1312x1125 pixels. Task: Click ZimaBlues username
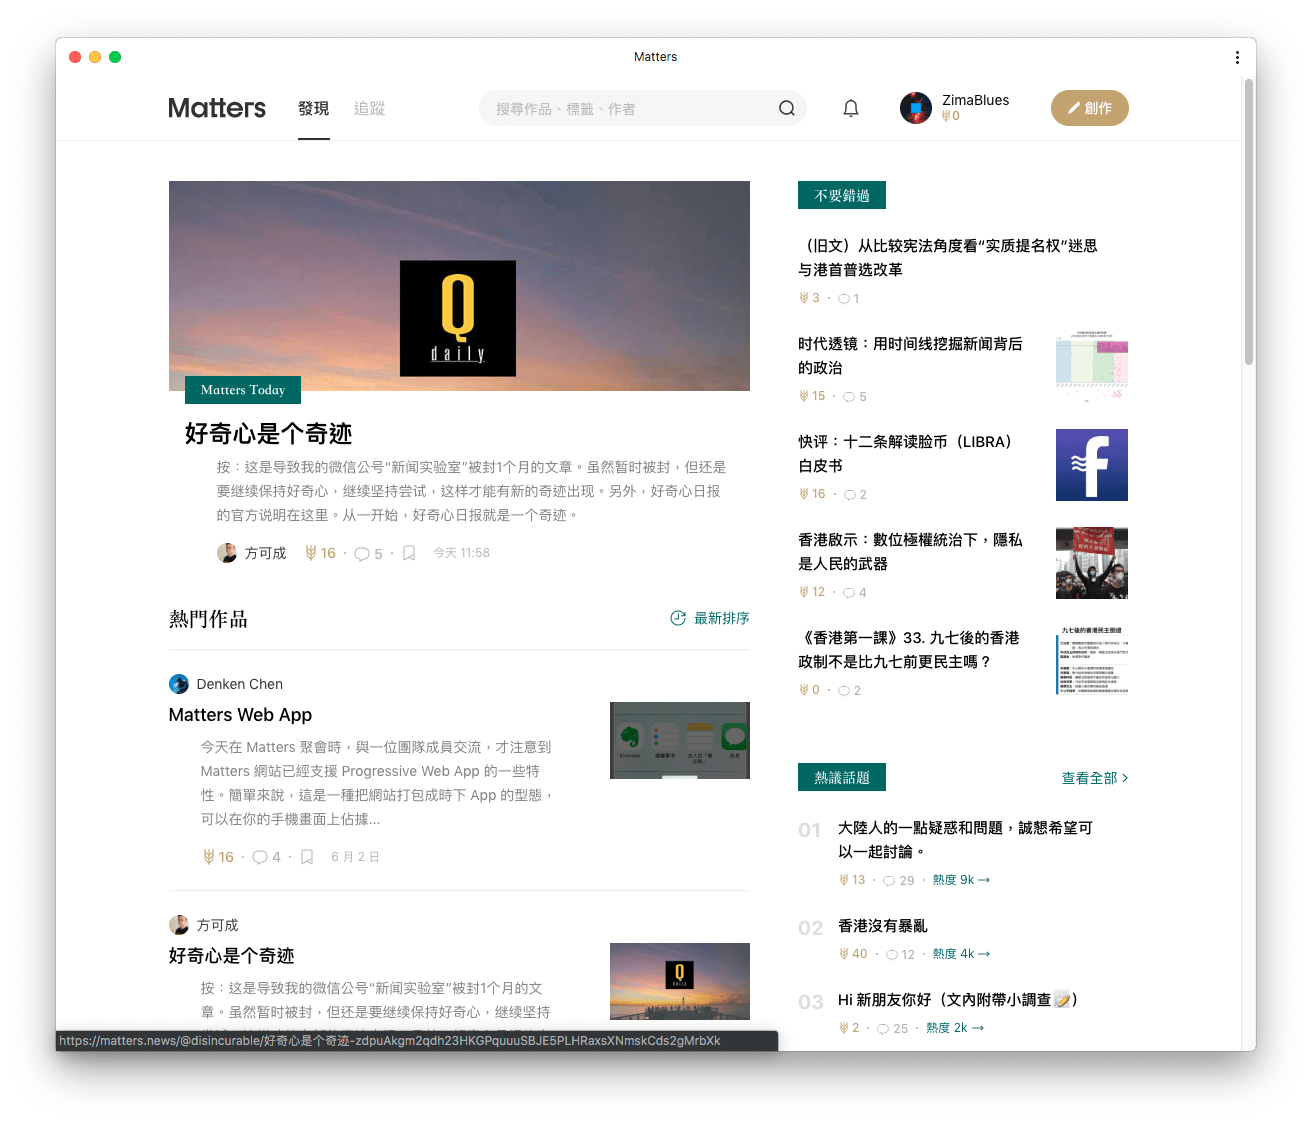(976, 100)
